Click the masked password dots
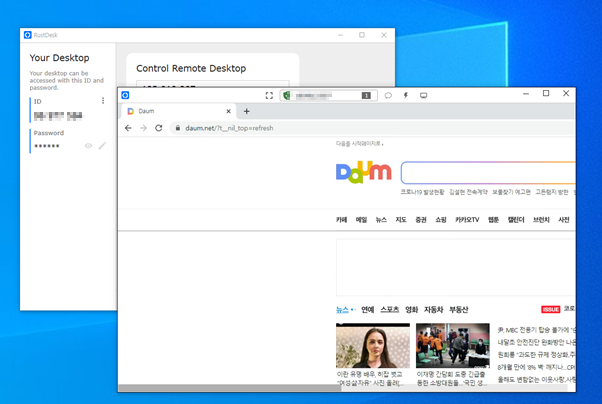The height and width of the screenshot is (404, 602). click(x=47, y=146)
